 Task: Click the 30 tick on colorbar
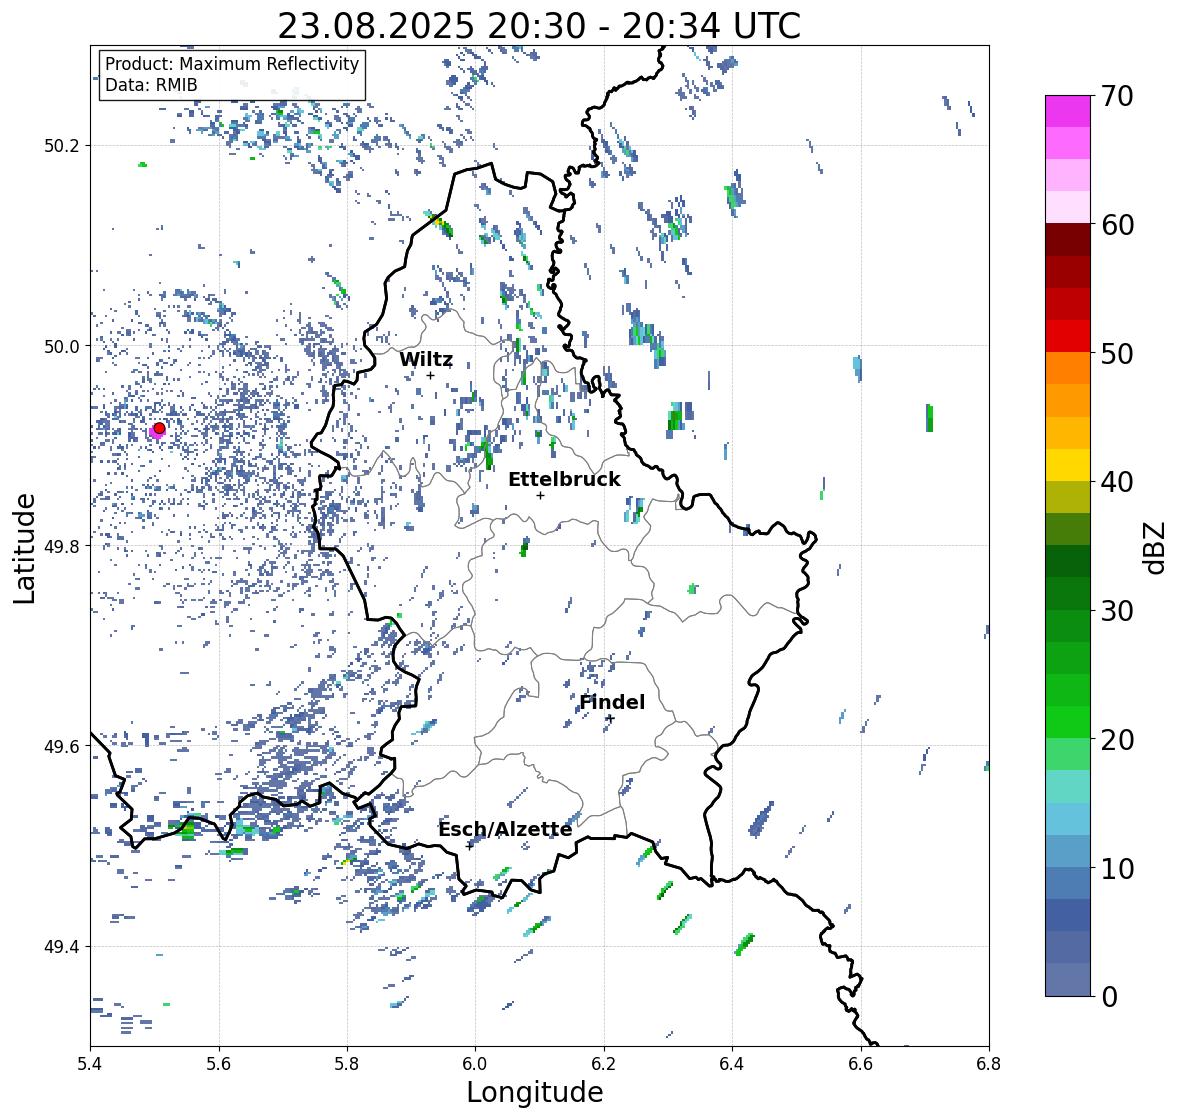(1117, 610)
